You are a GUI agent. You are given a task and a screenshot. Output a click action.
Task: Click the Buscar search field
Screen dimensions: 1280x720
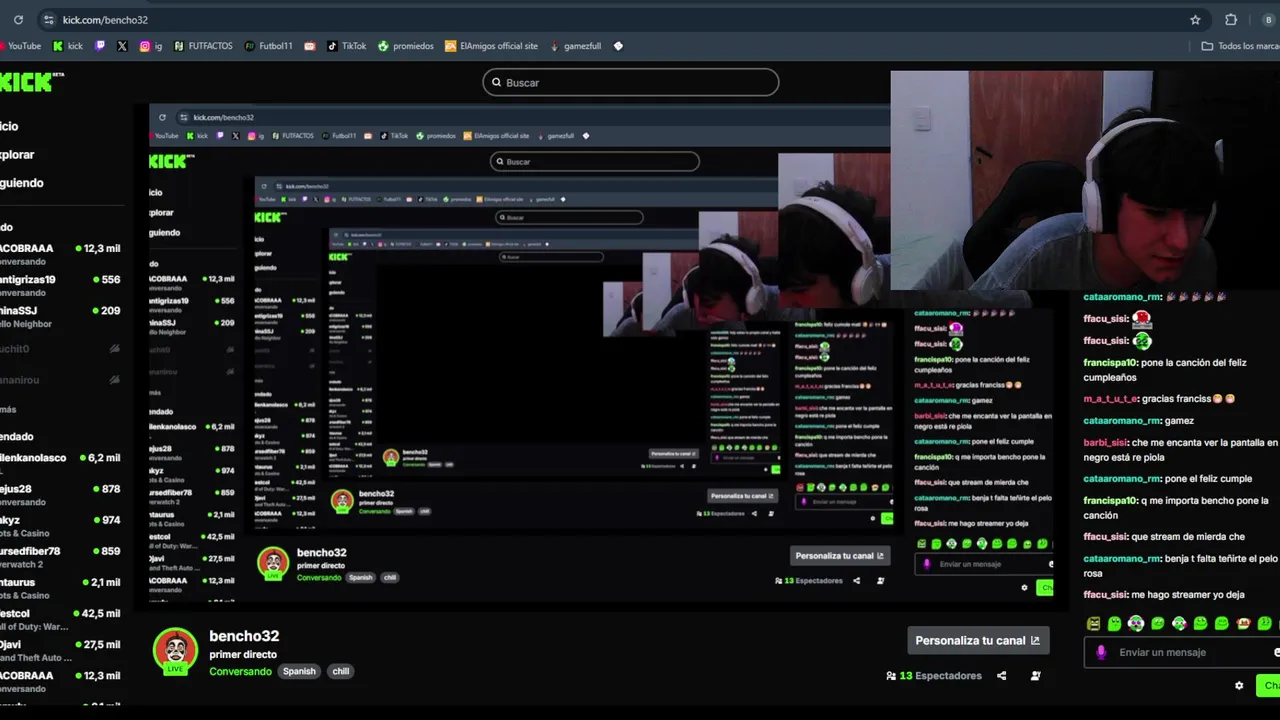(x=631, y=82)
